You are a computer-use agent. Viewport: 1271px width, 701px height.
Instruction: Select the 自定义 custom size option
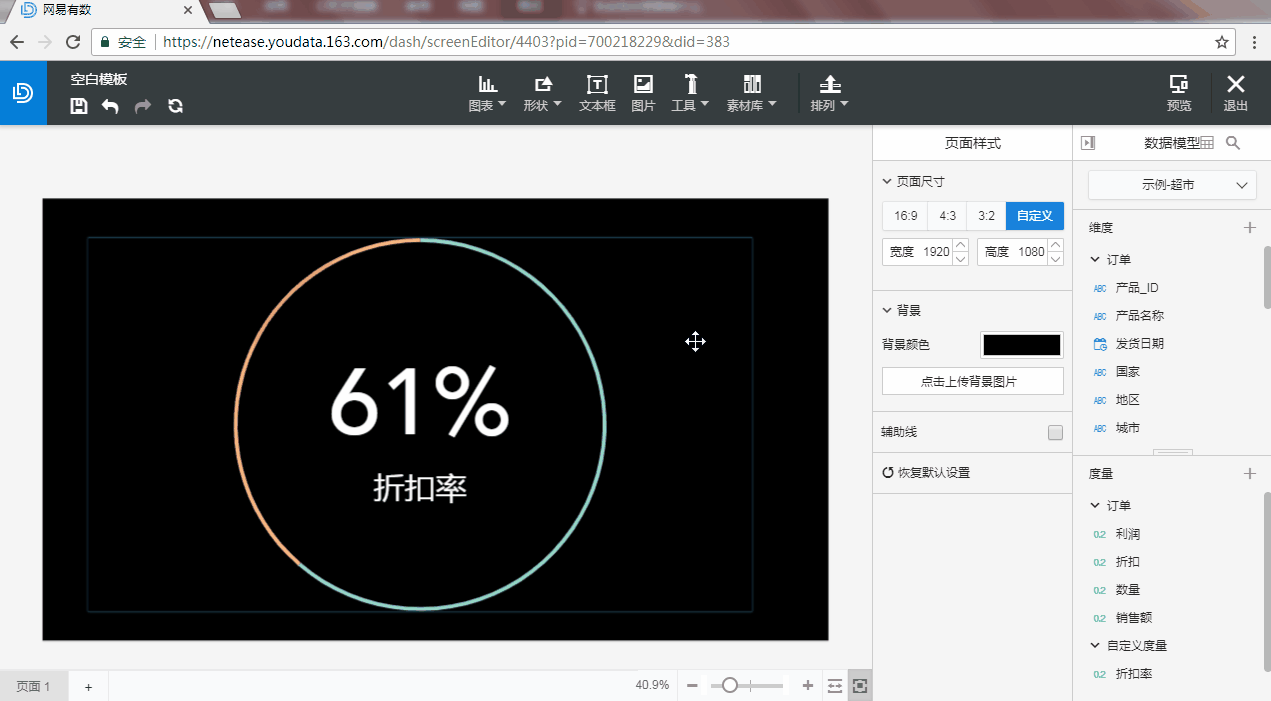[x=1035, y=216]
